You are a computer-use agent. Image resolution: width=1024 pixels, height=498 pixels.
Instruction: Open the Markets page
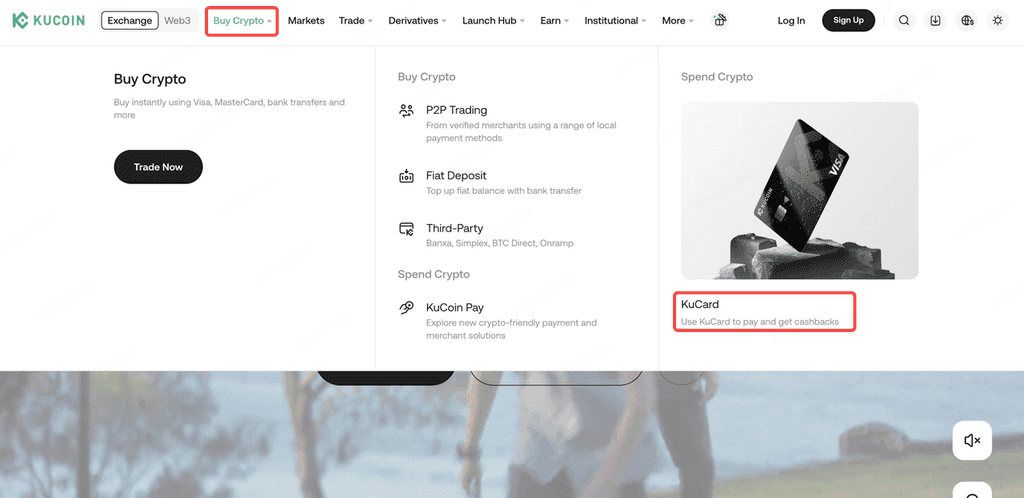click(306, 20)
